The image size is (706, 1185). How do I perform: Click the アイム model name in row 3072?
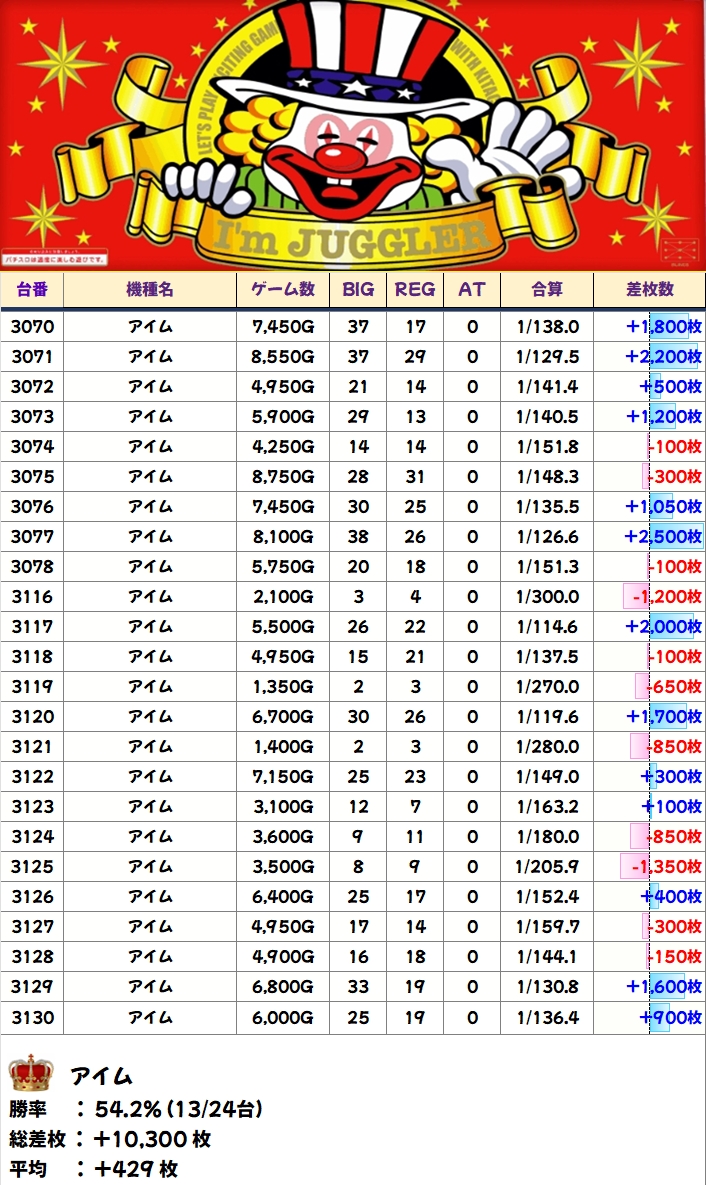[x=150, y=387]
